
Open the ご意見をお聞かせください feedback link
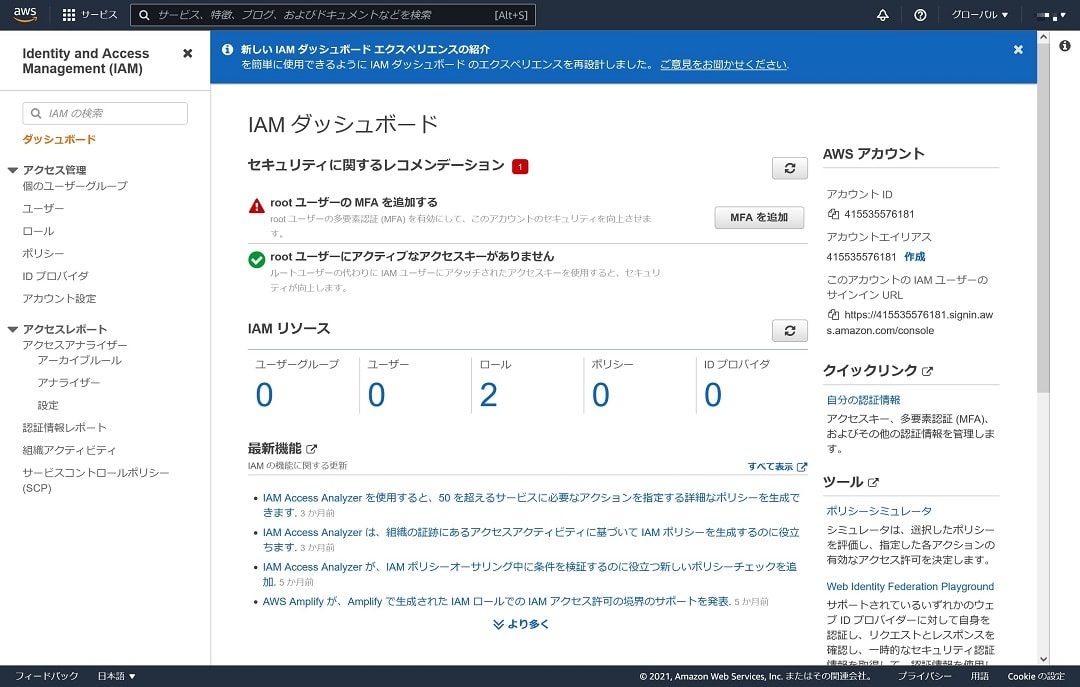coord(723,64)
